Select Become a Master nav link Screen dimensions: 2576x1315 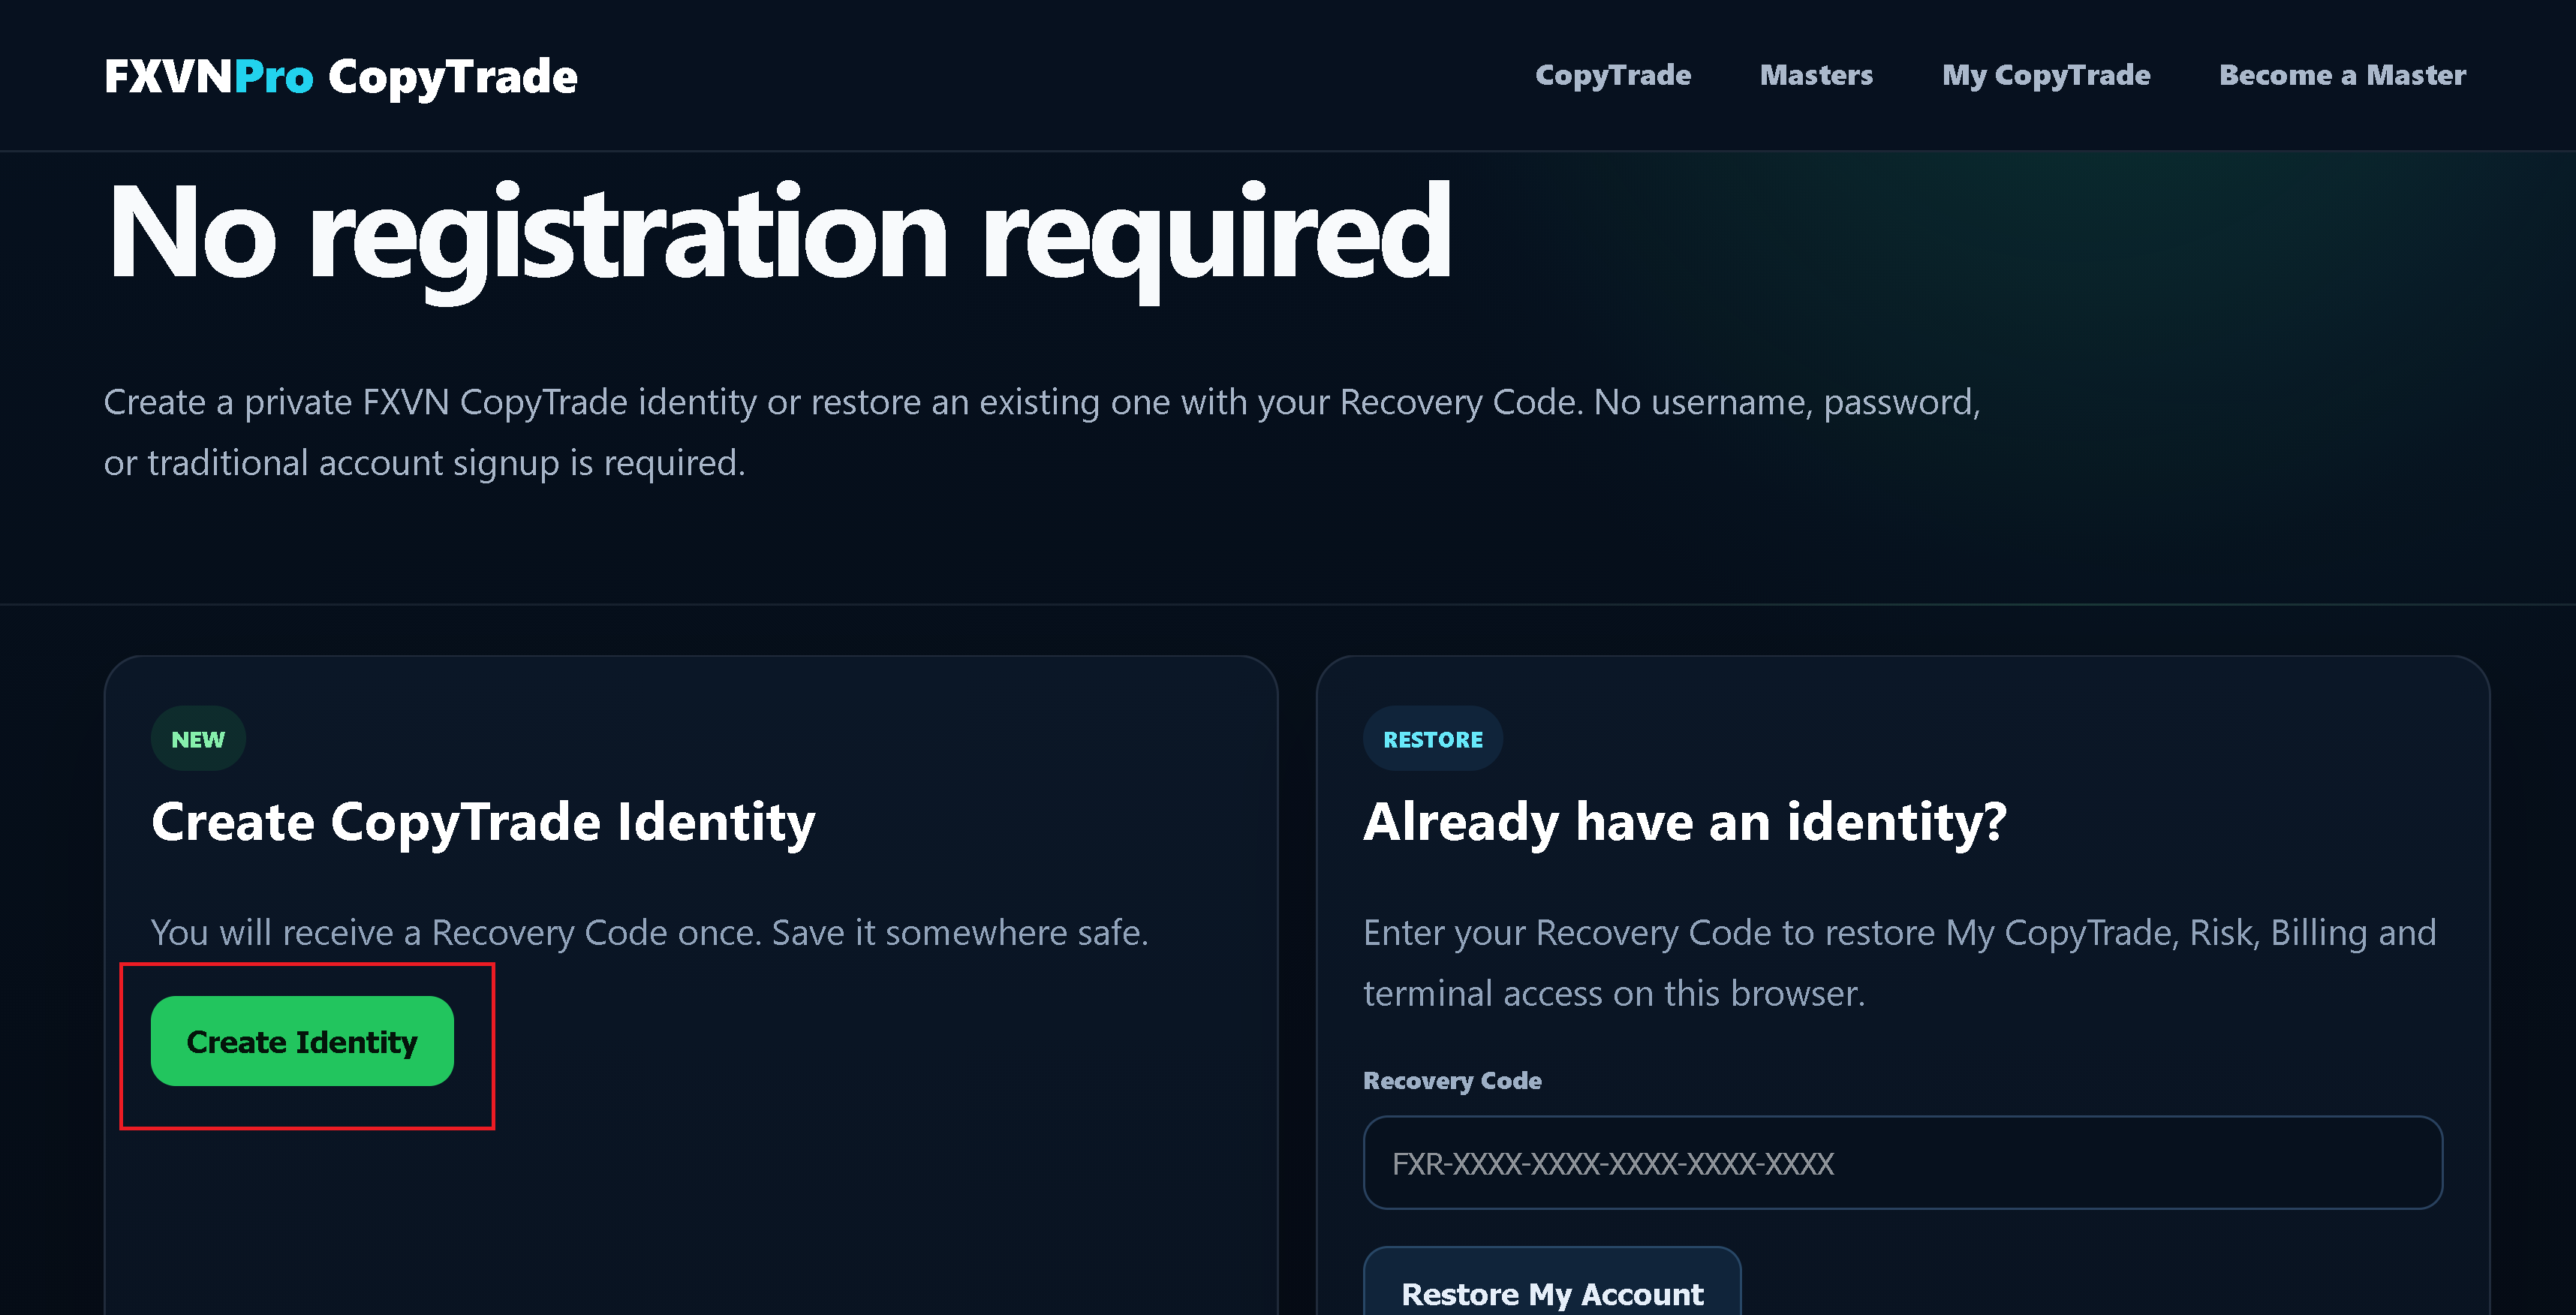point(2342,75)
